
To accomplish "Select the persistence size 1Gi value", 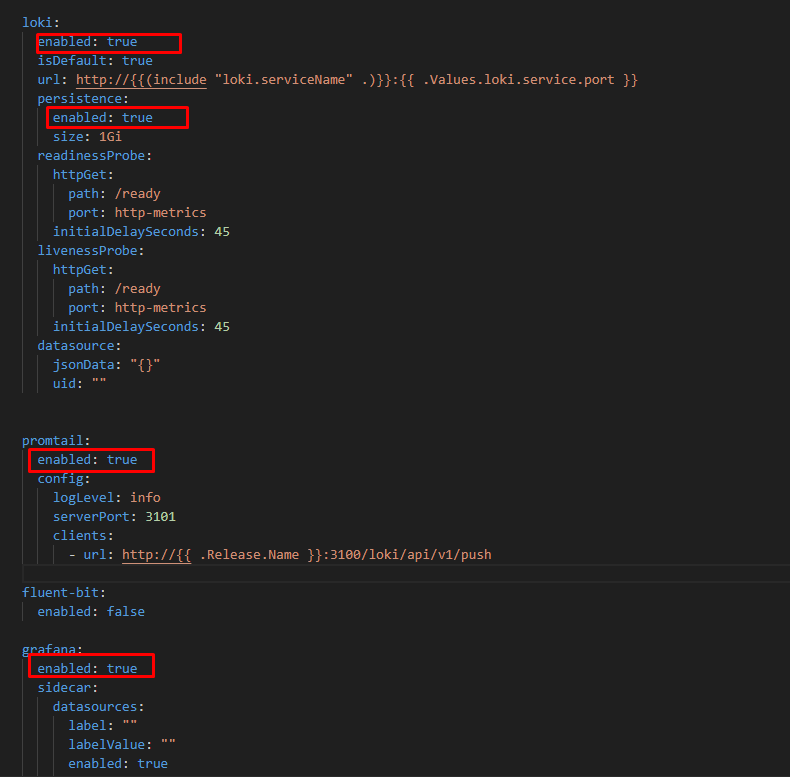I will click(x=110, y=137).
